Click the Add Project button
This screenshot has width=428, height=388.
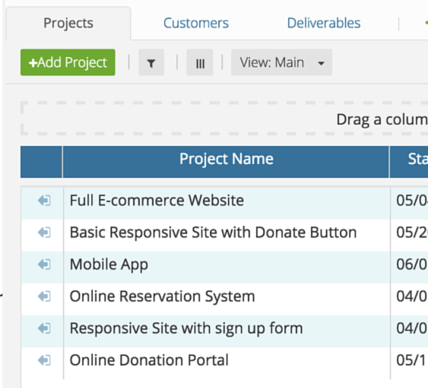(68, 63)
